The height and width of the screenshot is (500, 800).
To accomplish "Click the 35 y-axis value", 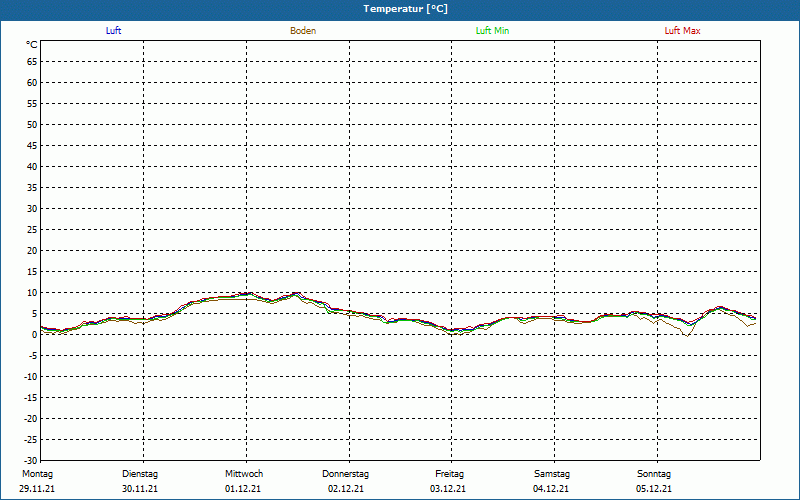I will click(32, 188).
